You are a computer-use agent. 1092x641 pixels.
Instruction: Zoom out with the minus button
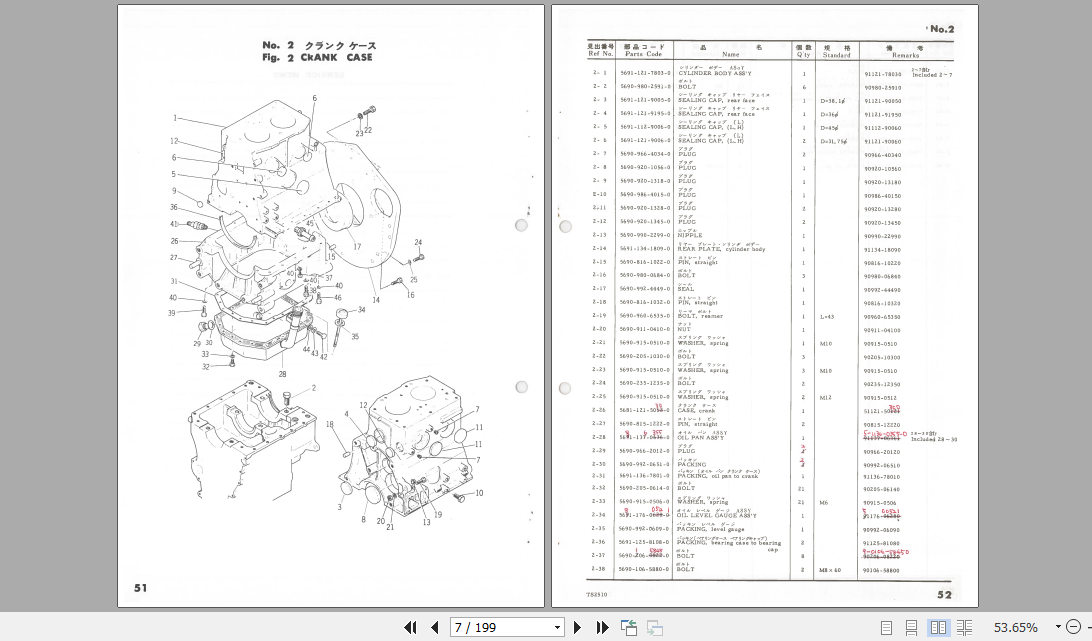coord(1073,627)
